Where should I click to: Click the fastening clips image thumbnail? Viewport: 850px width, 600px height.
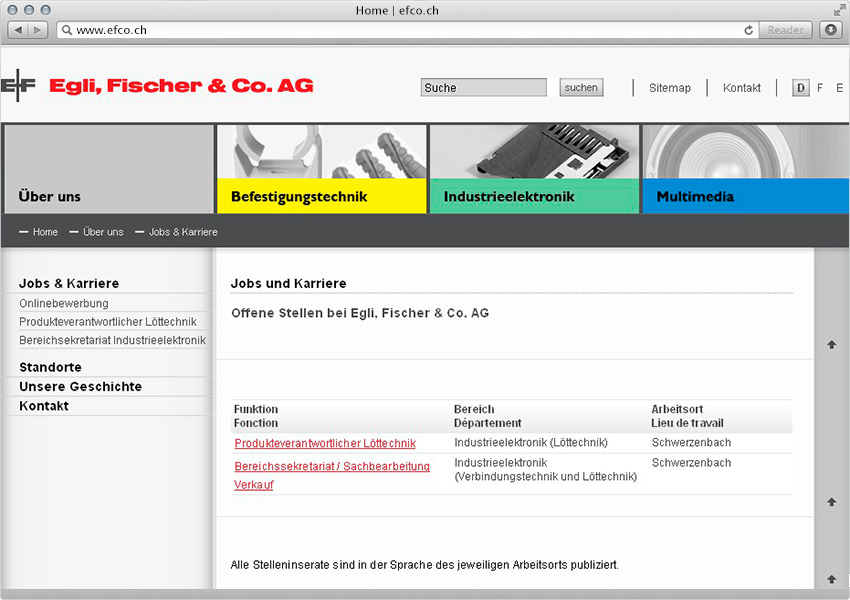[x=321, y=152]
